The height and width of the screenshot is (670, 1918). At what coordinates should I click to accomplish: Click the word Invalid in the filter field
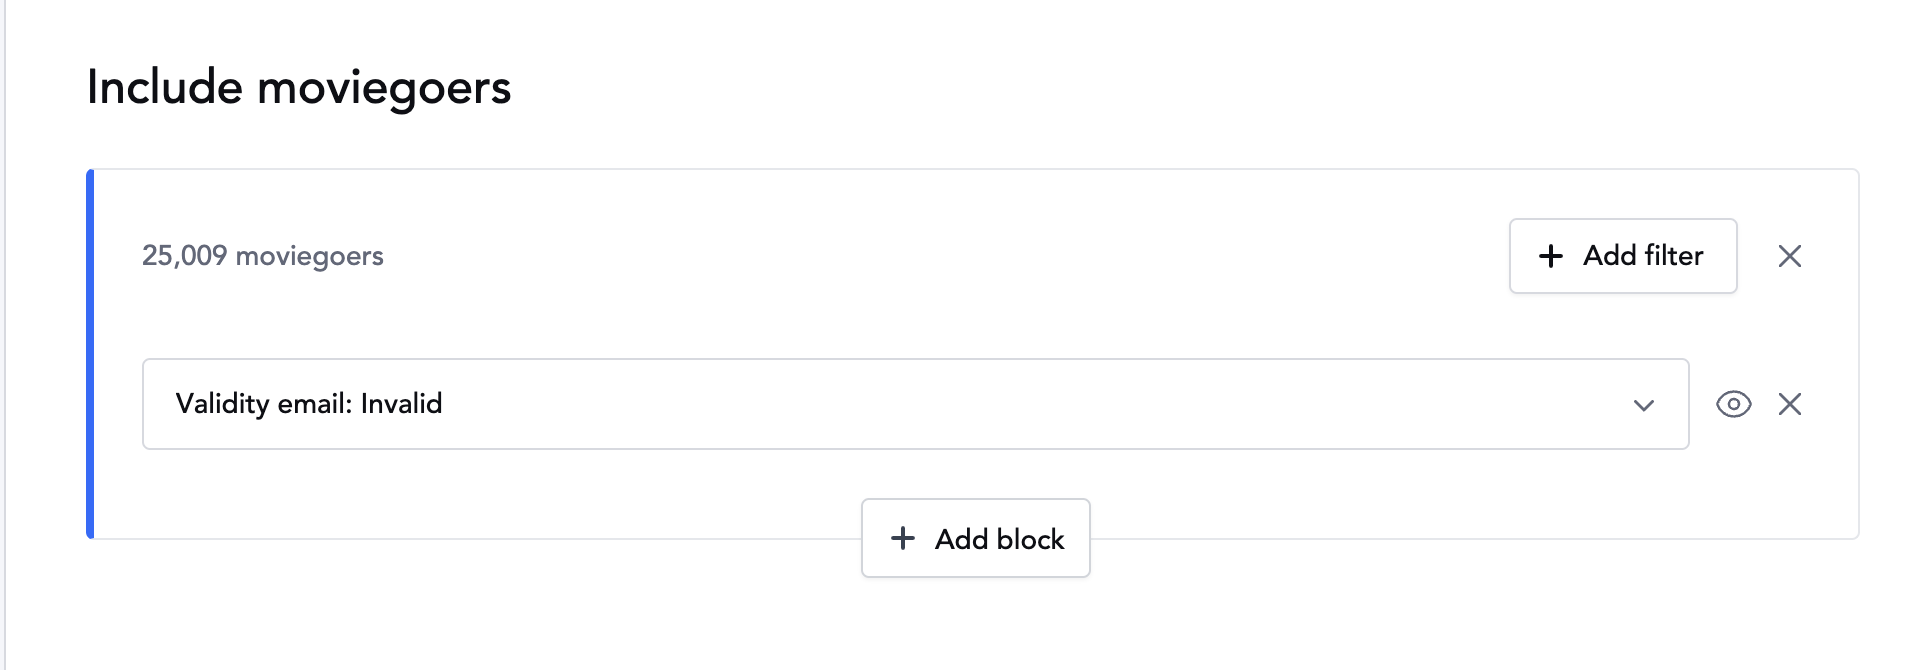(x=401, y=403)
